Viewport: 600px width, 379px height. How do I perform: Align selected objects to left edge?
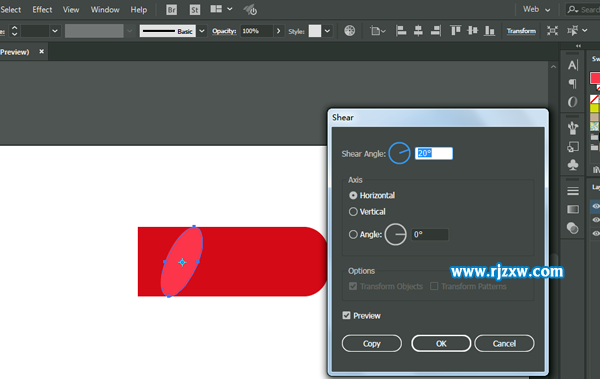401,31
